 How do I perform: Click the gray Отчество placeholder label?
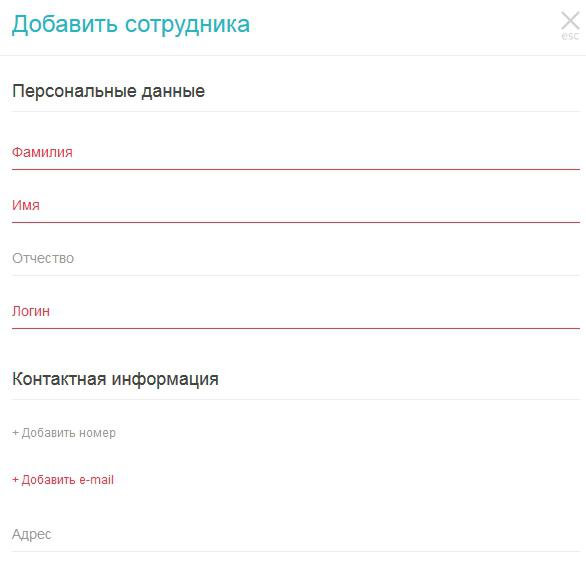click(x=43, y=259)
